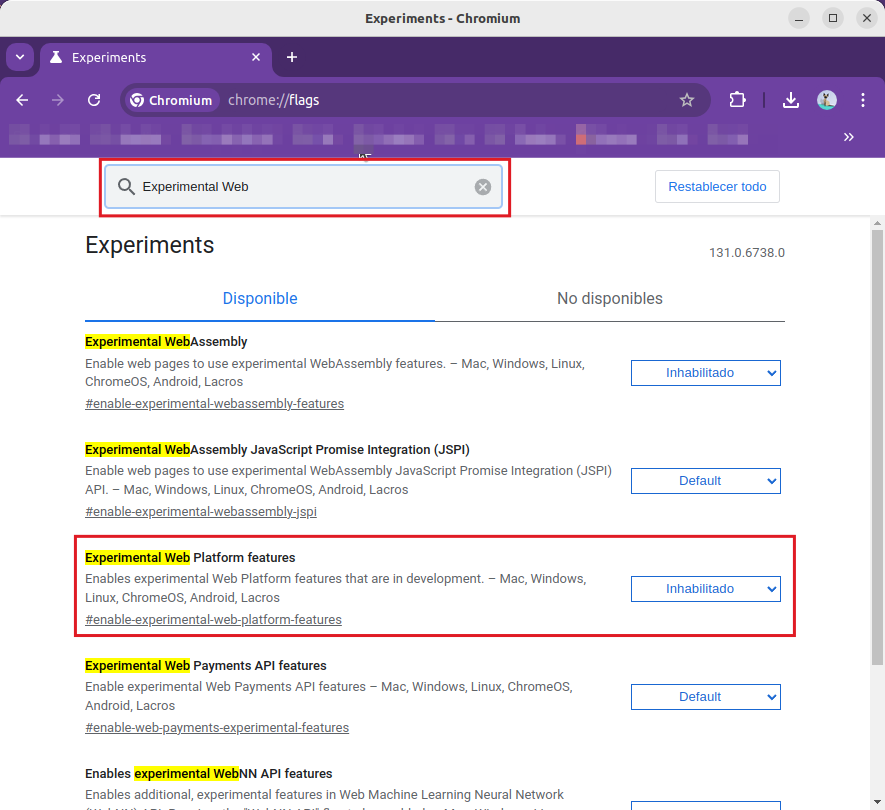Viewport: 885px width, 810px height.
Task: Click the version number 131.0.6738.0
Action: [747, 253]
